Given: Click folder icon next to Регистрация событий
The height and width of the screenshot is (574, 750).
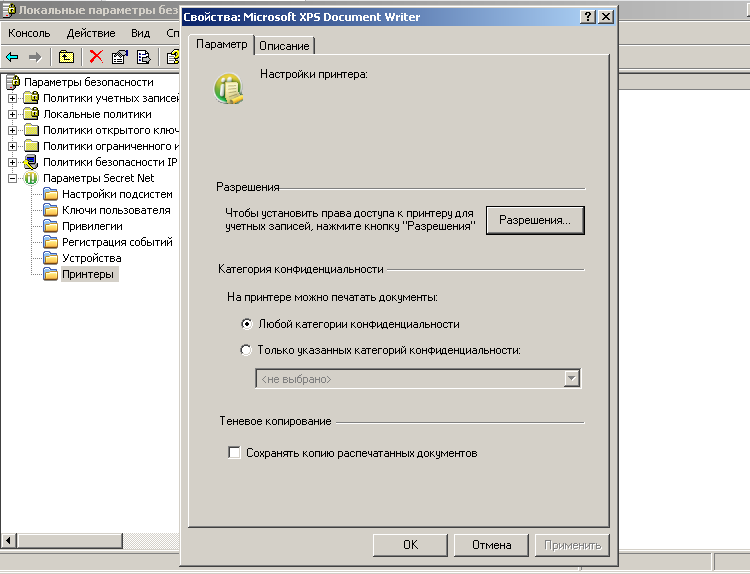Looking at the screenshot, I should (50, 242).
